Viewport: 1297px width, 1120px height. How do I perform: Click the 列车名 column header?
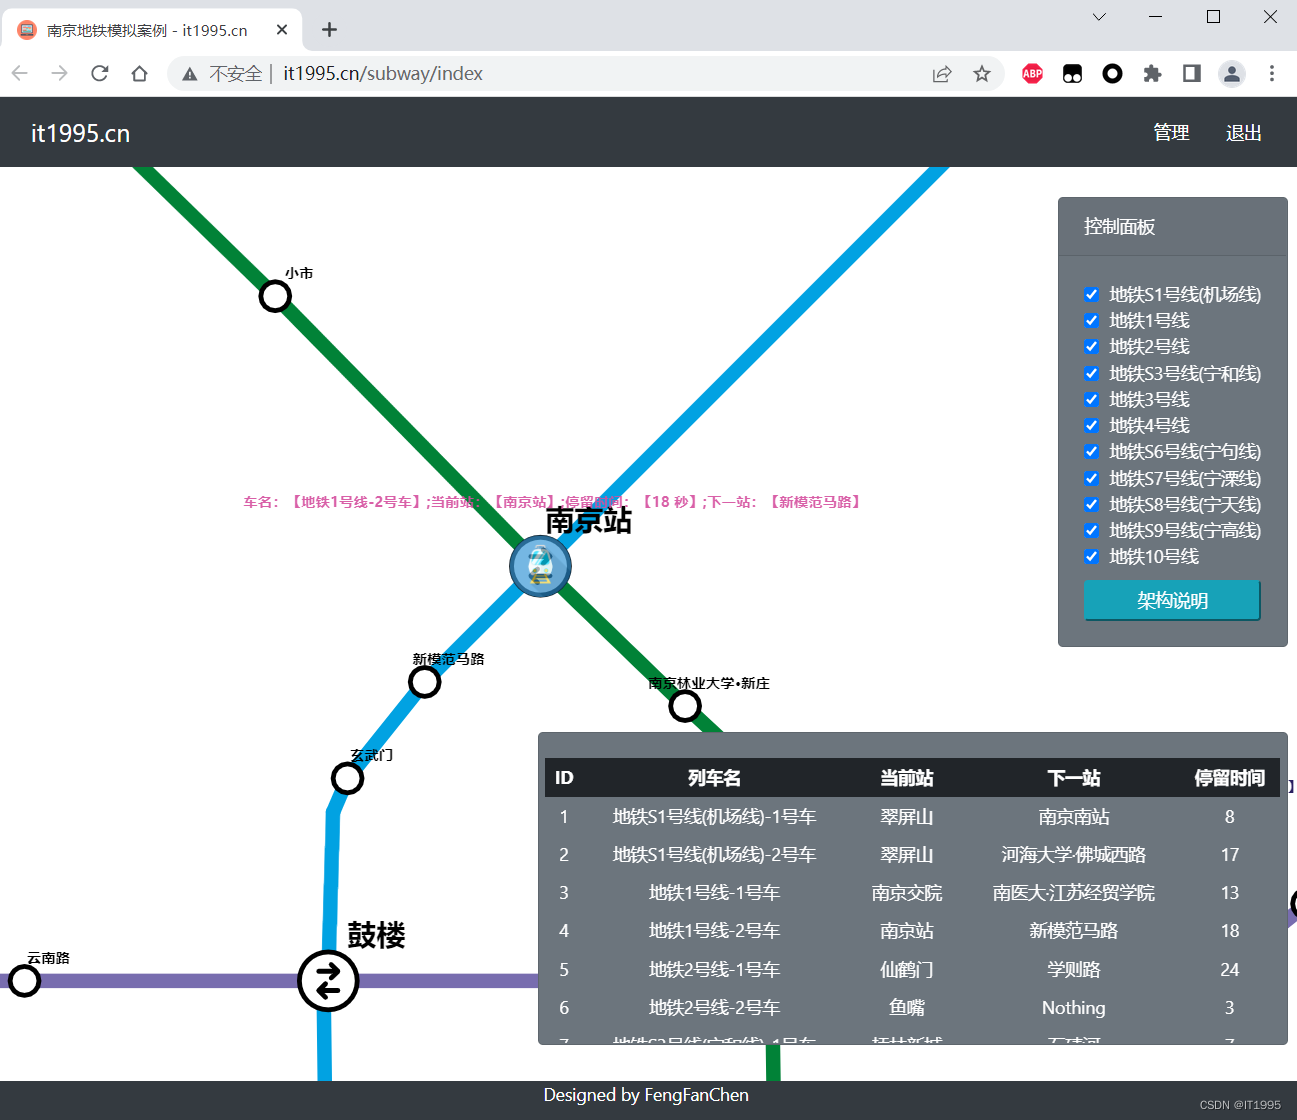pyautogui.click(x=714, y=778)
